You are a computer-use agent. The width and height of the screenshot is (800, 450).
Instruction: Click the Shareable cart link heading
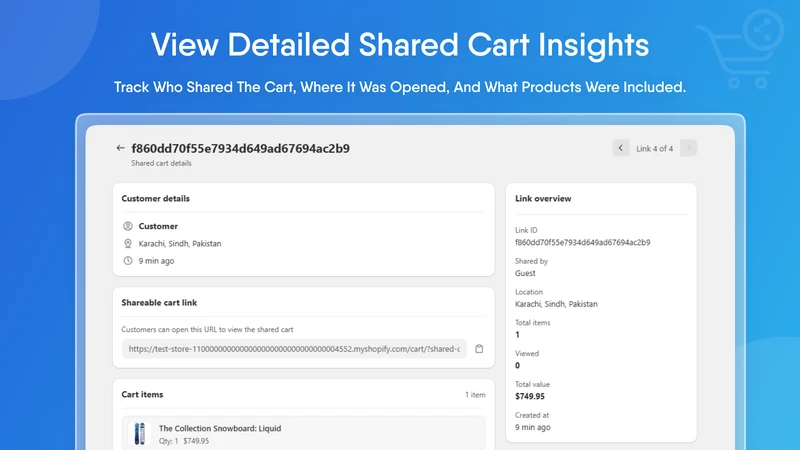click(x=159, y=303)
